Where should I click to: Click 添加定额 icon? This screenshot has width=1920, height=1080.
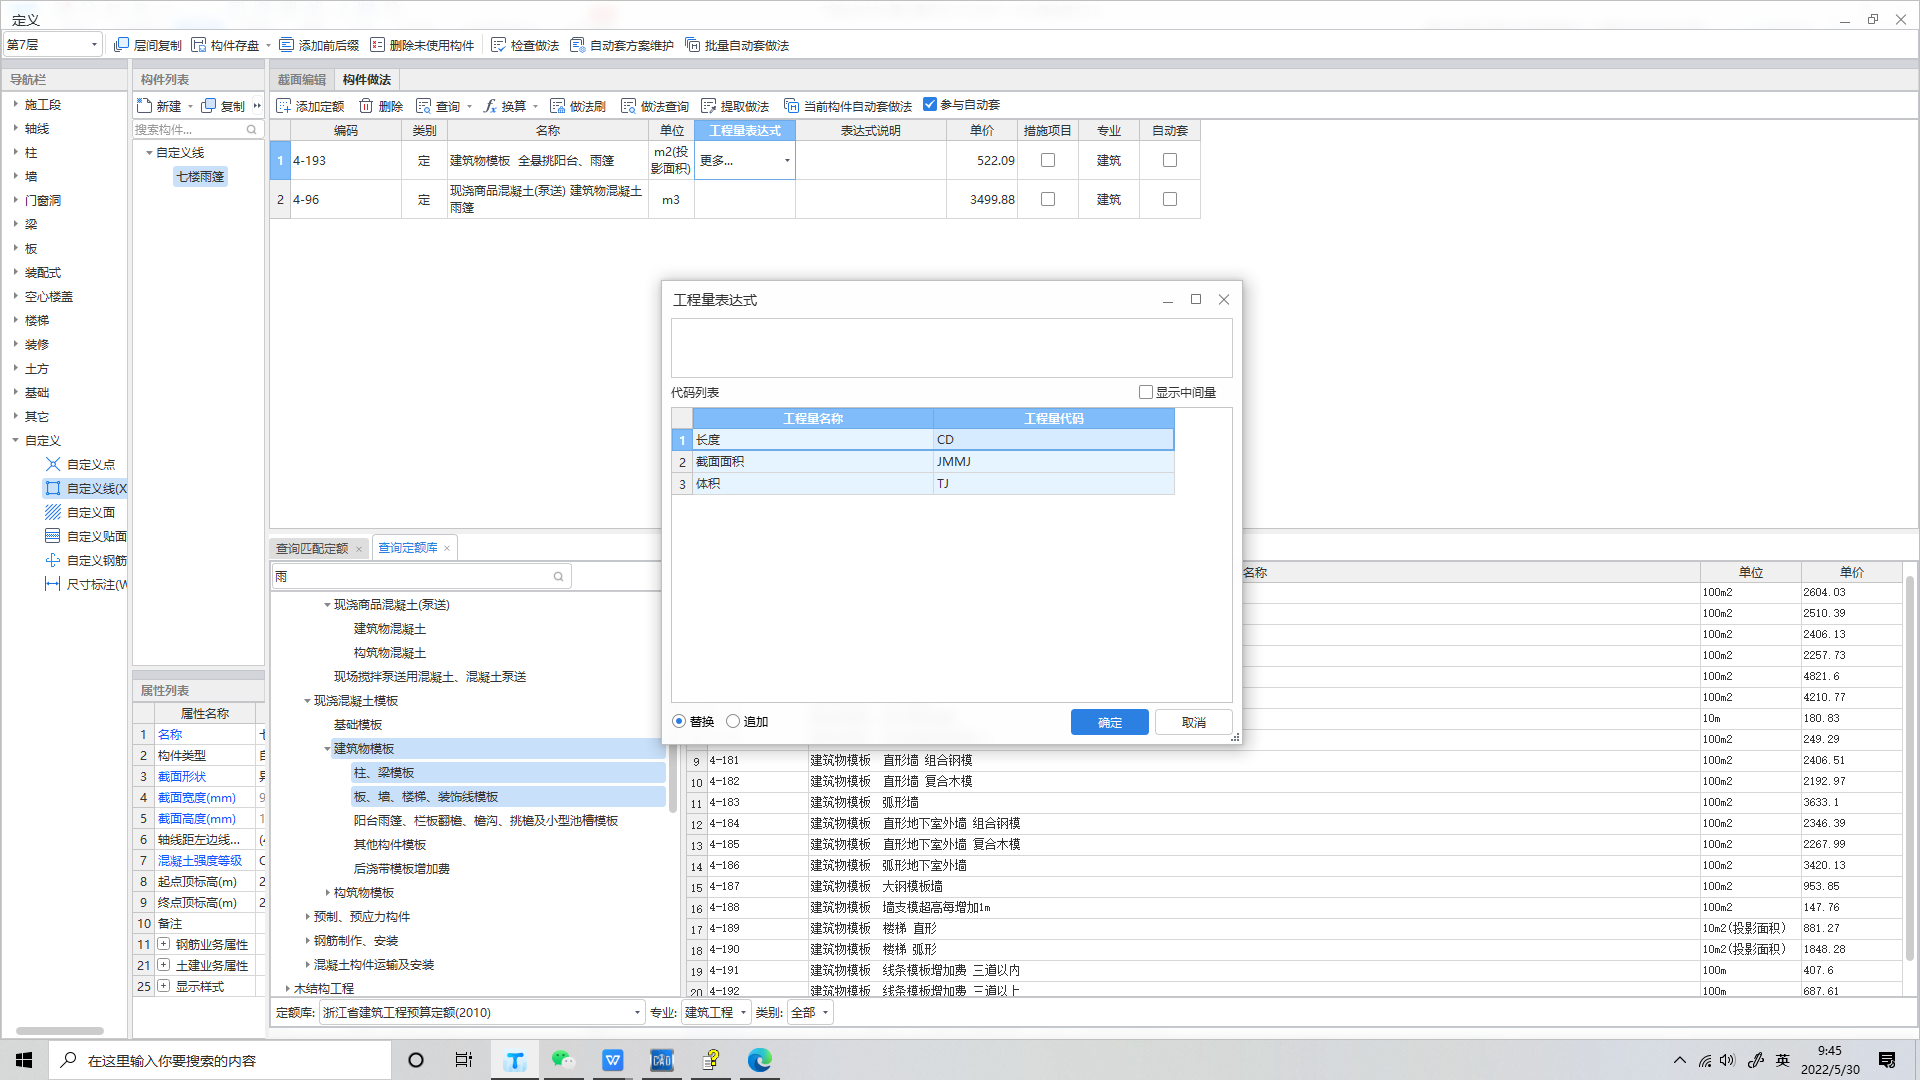[x=284, y=106]
